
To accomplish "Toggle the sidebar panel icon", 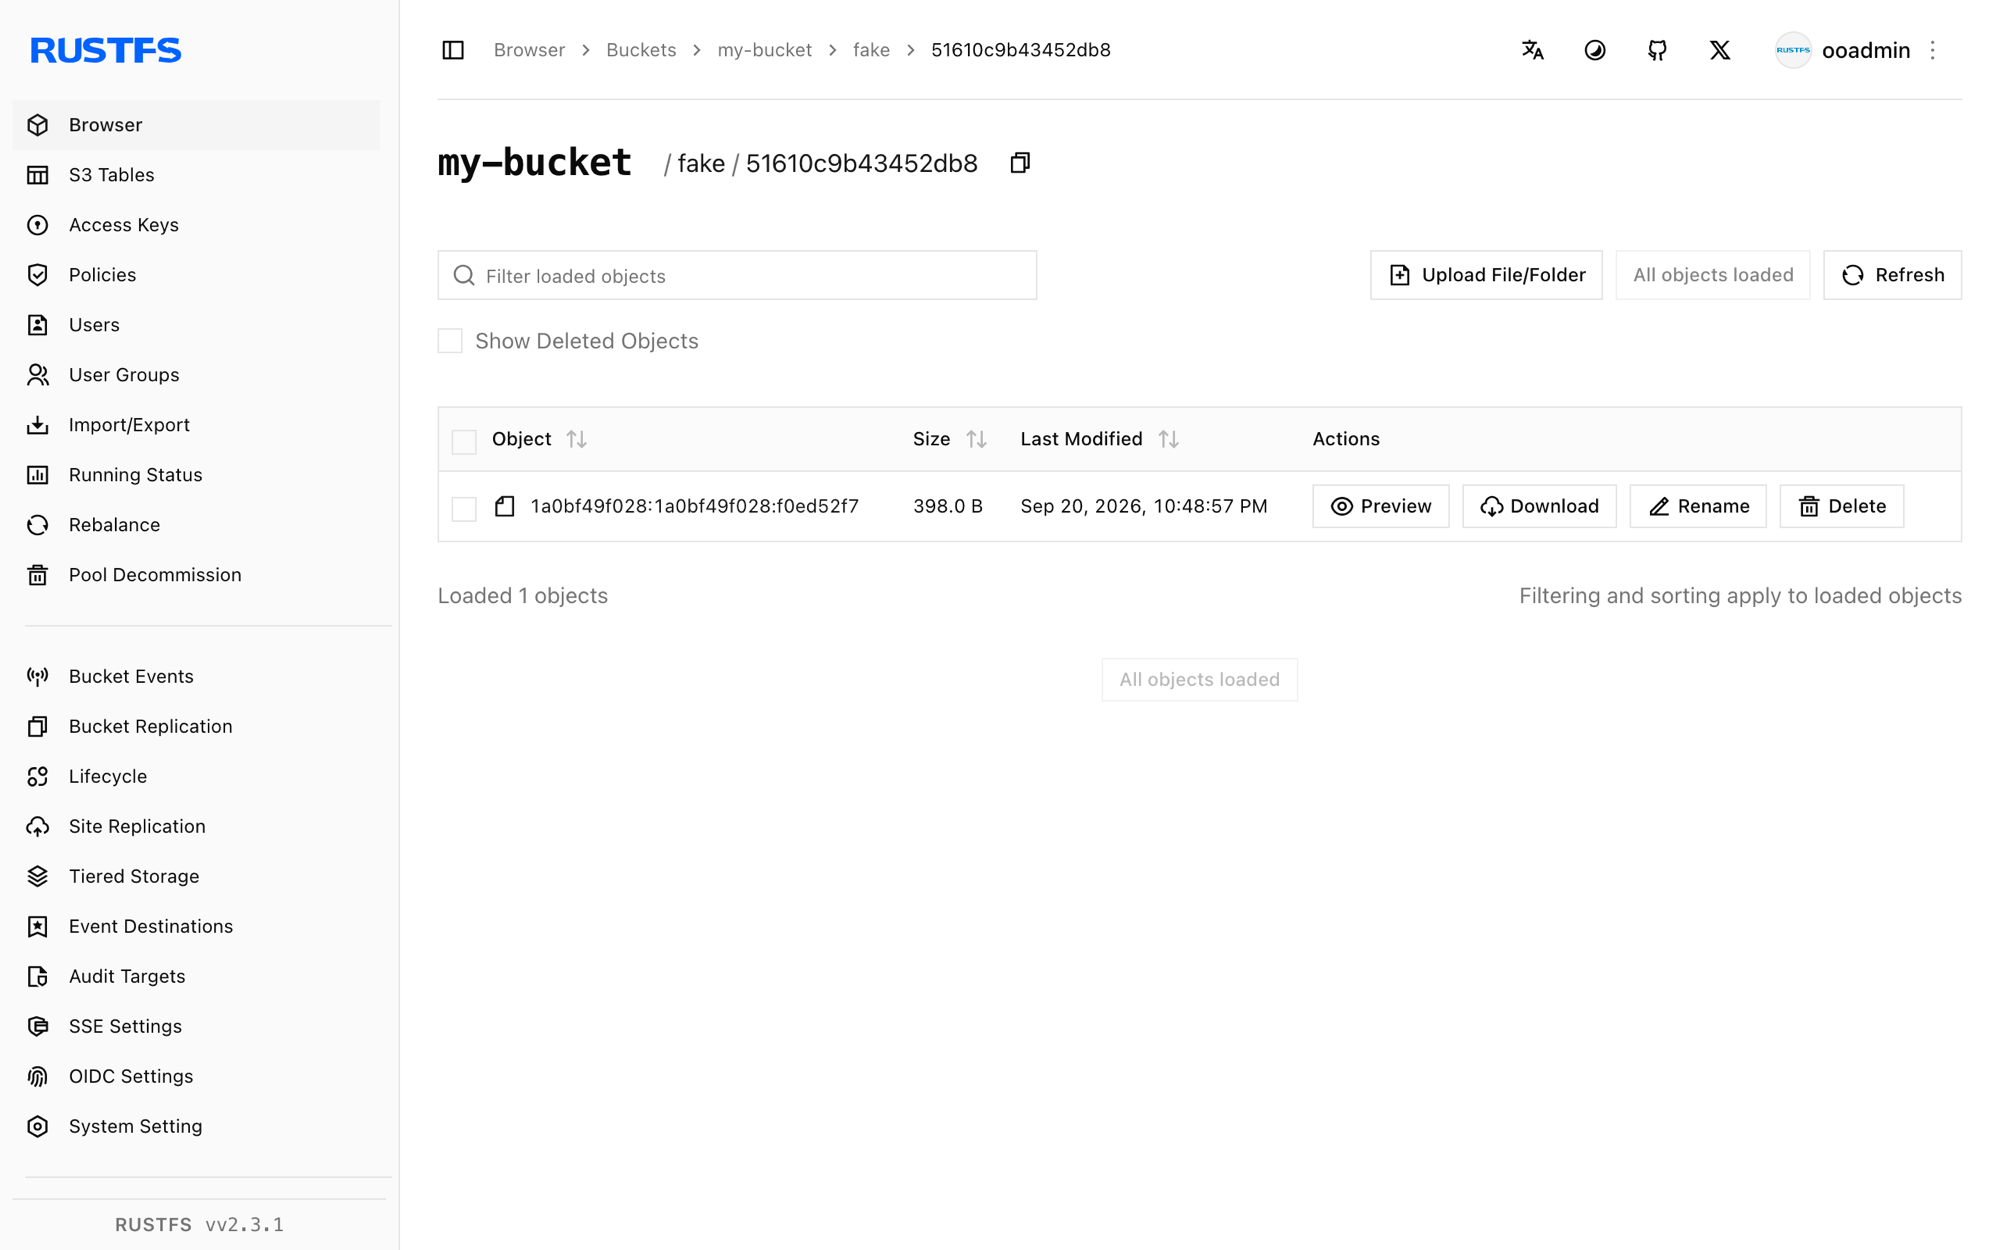I will [453, 50].
